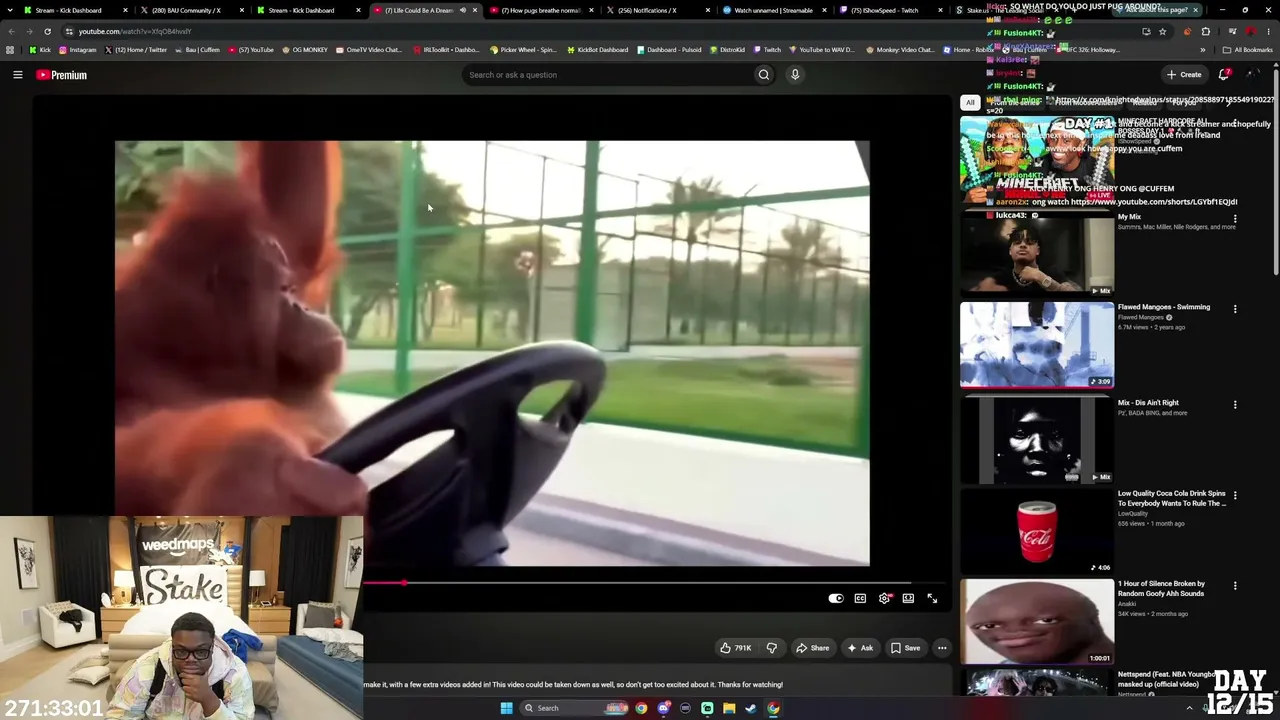Expand the All Bookmarks folder
Viewport: 1280px width, 720px height.
[1247, 50]
